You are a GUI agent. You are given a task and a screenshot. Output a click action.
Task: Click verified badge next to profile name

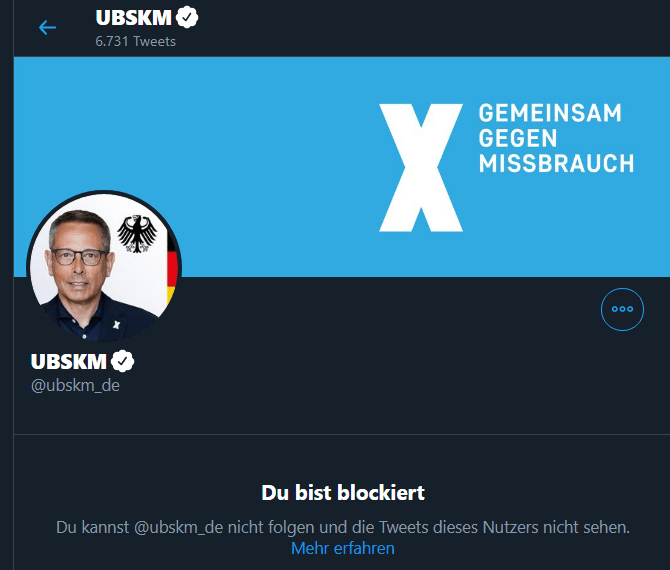click(123, 361)
